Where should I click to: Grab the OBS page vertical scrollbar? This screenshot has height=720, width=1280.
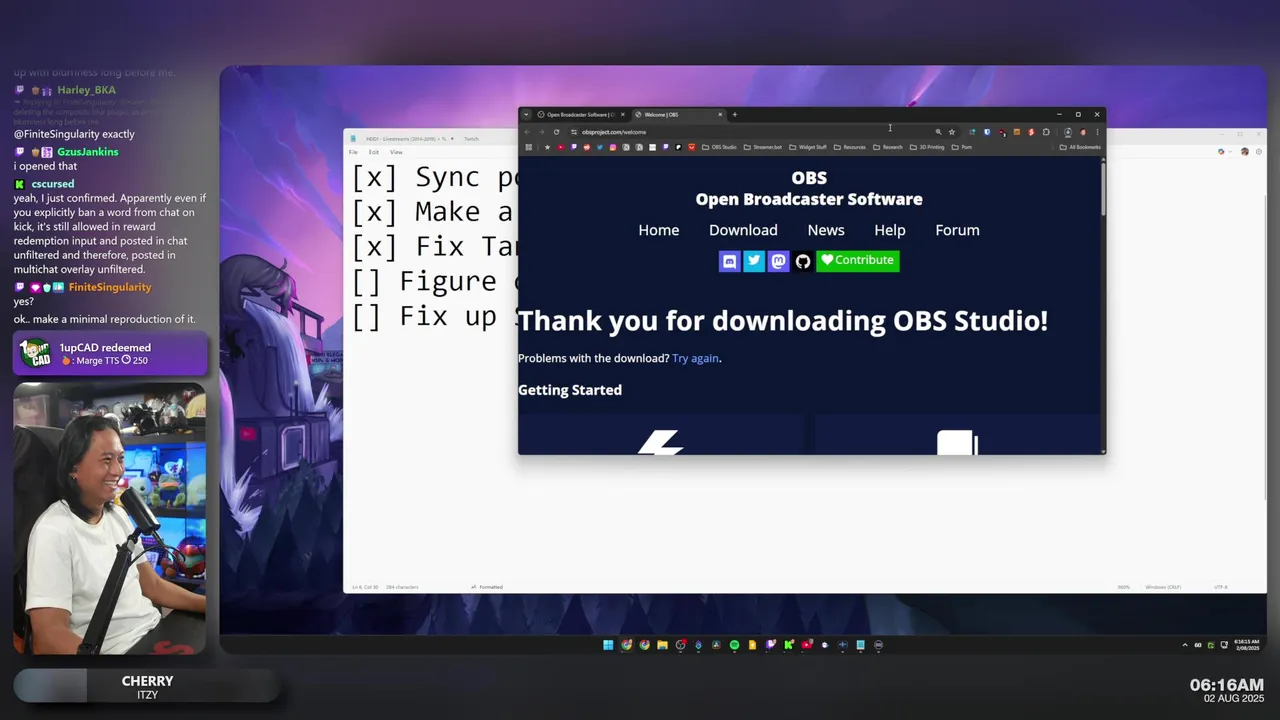[1103, 188]
